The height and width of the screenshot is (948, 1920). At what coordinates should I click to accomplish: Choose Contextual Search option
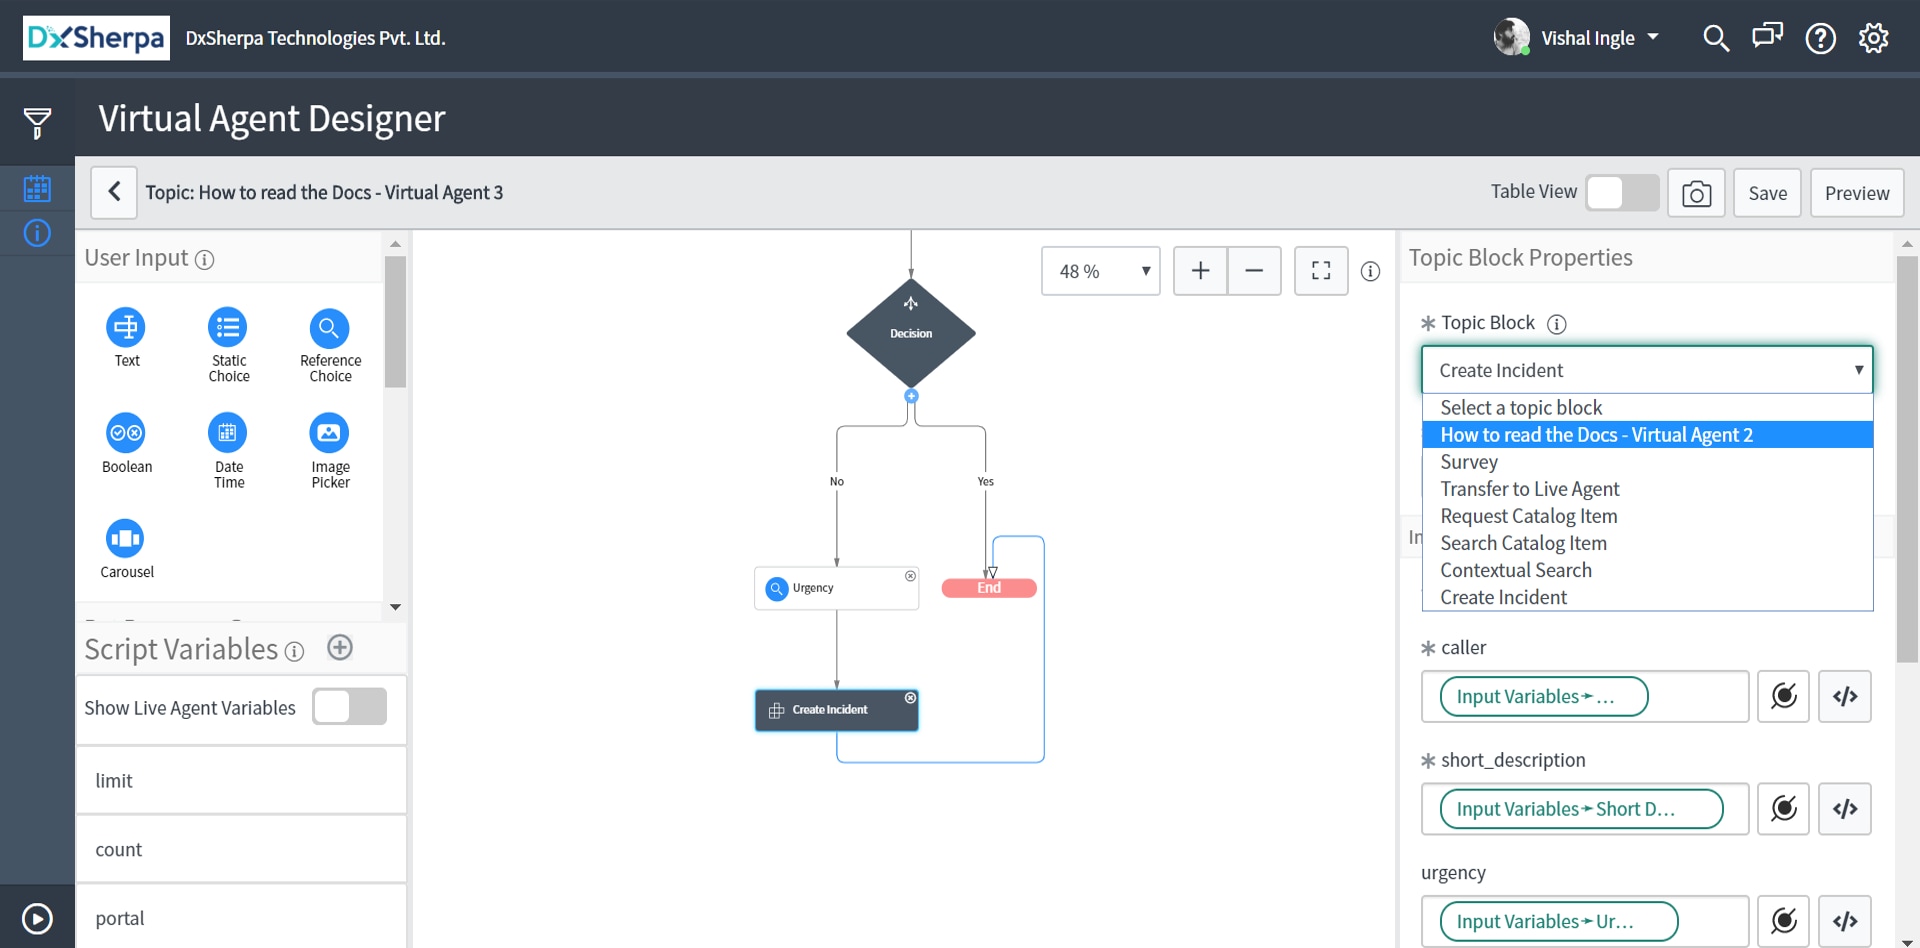point(1647,569)
